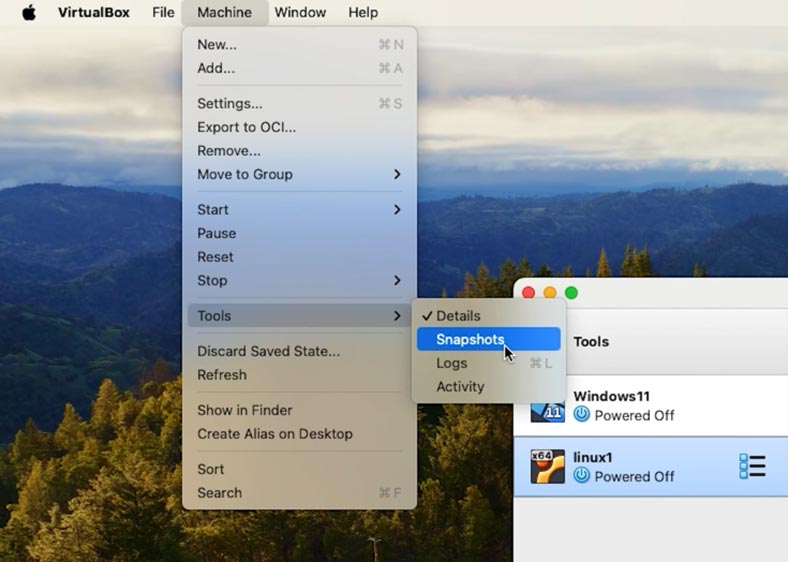Choose Add... from the Machine menu
Image resolution: width=788 pixels, height=562 pixels.
pos(300,68)
